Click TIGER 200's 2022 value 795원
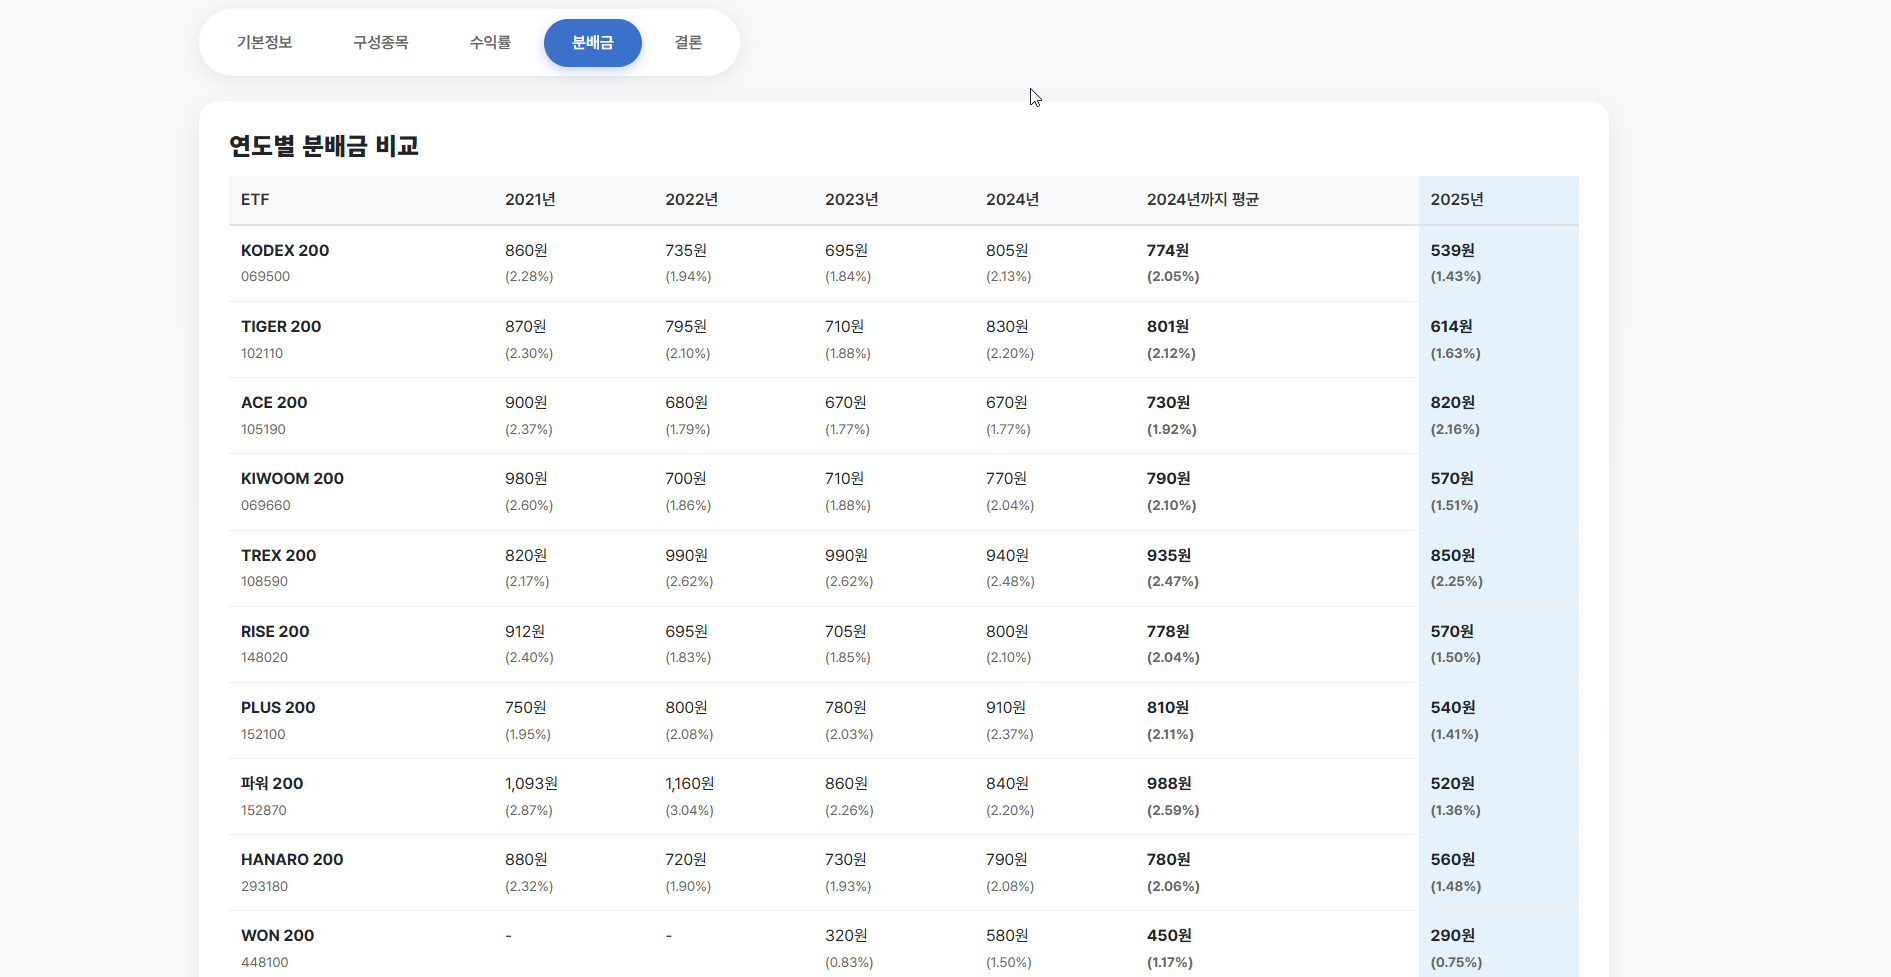The height and width of the screenshot is (977, 1891). pyautogui.click(x=686, y=327)
